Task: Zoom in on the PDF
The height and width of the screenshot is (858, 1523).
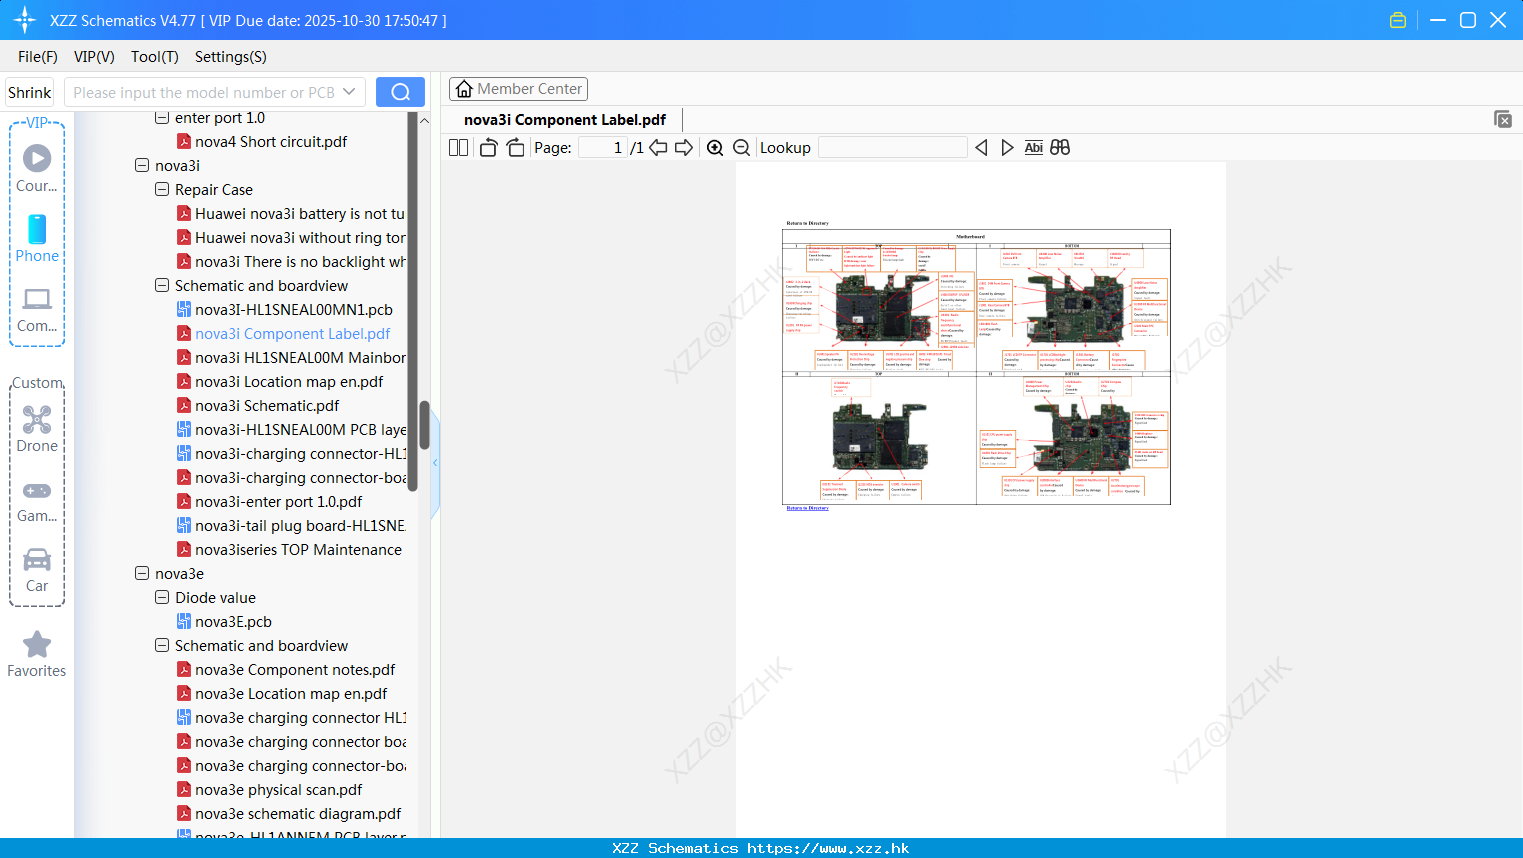Action: pos(715,147)
